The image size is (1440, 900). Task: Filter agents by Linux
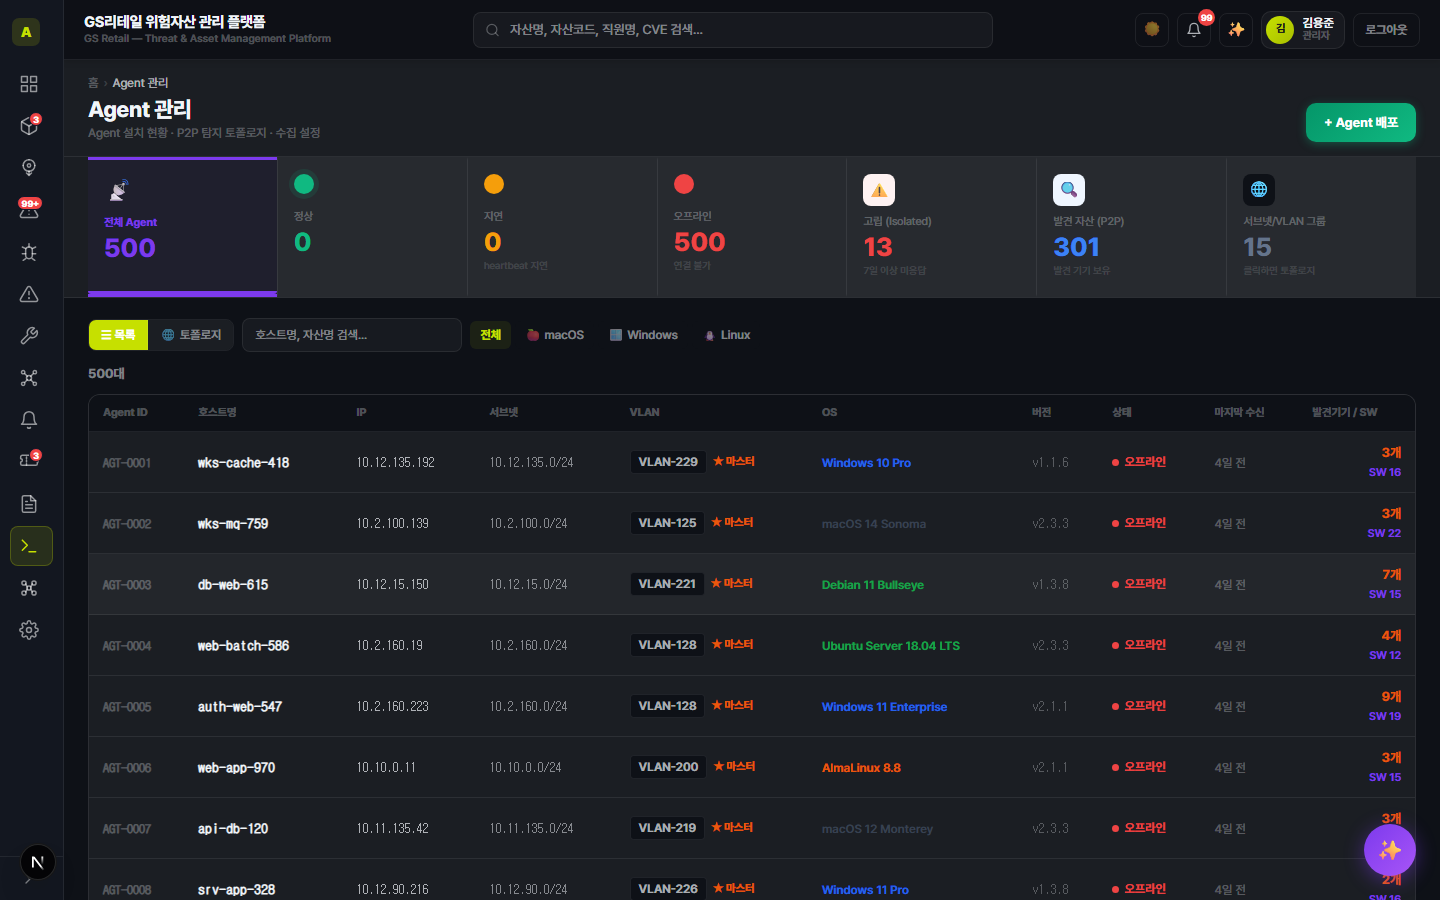pos(727,335)
